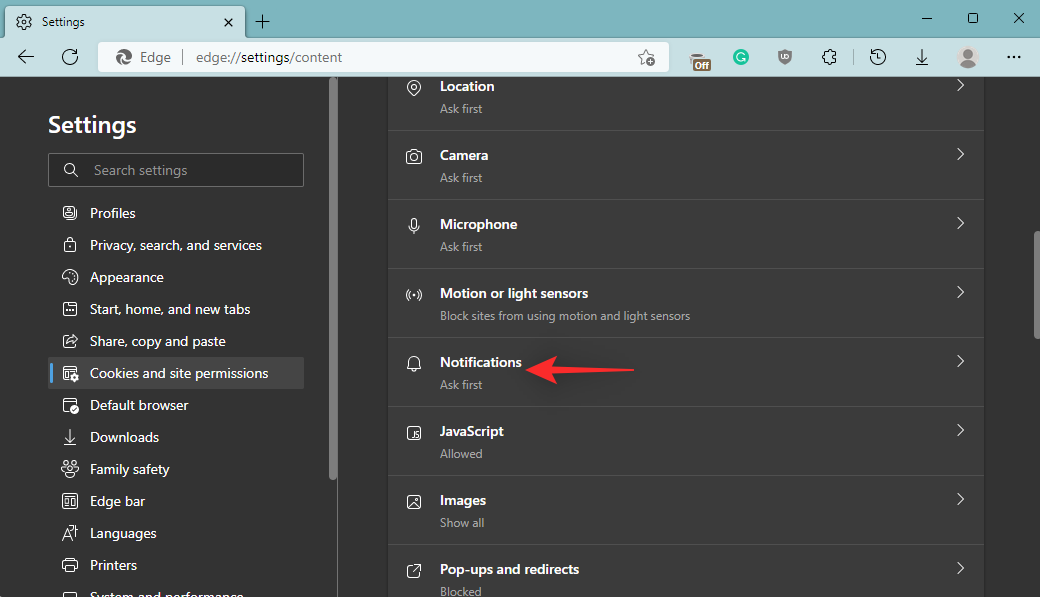Click the Grammarly extension icon
This screenshot has width=1040, height=597.
pos(741,58)
